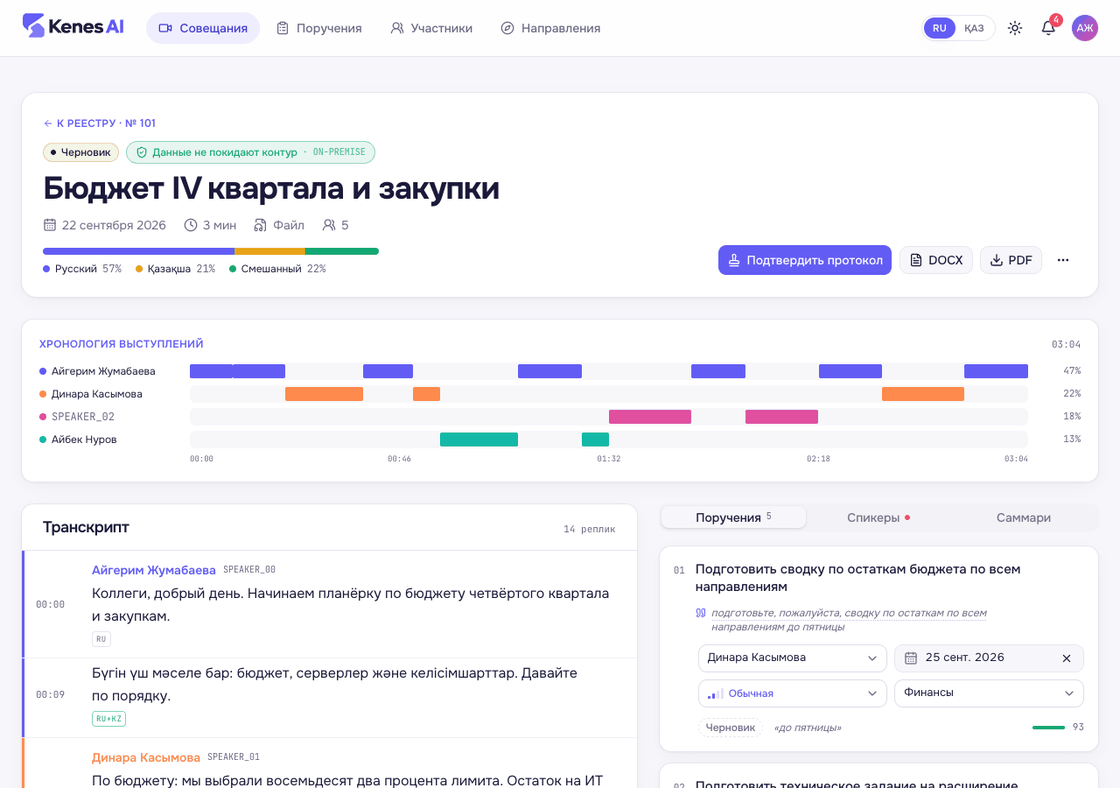Click the RU+KZ language tag in transcript
The width and height of the screenshot is (1120, 788).
click(x=109, y=719)
